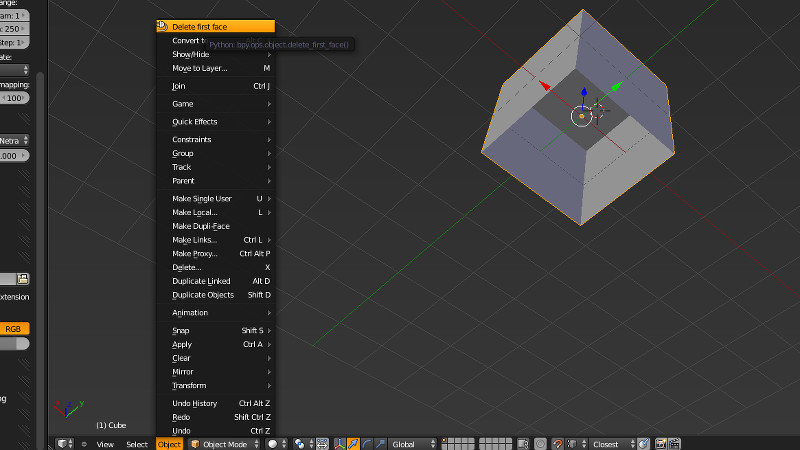This screenshot has height=450, width=800.
Task: Click the blue Z axis manipulator arrow
Action: tap(584, 92)
